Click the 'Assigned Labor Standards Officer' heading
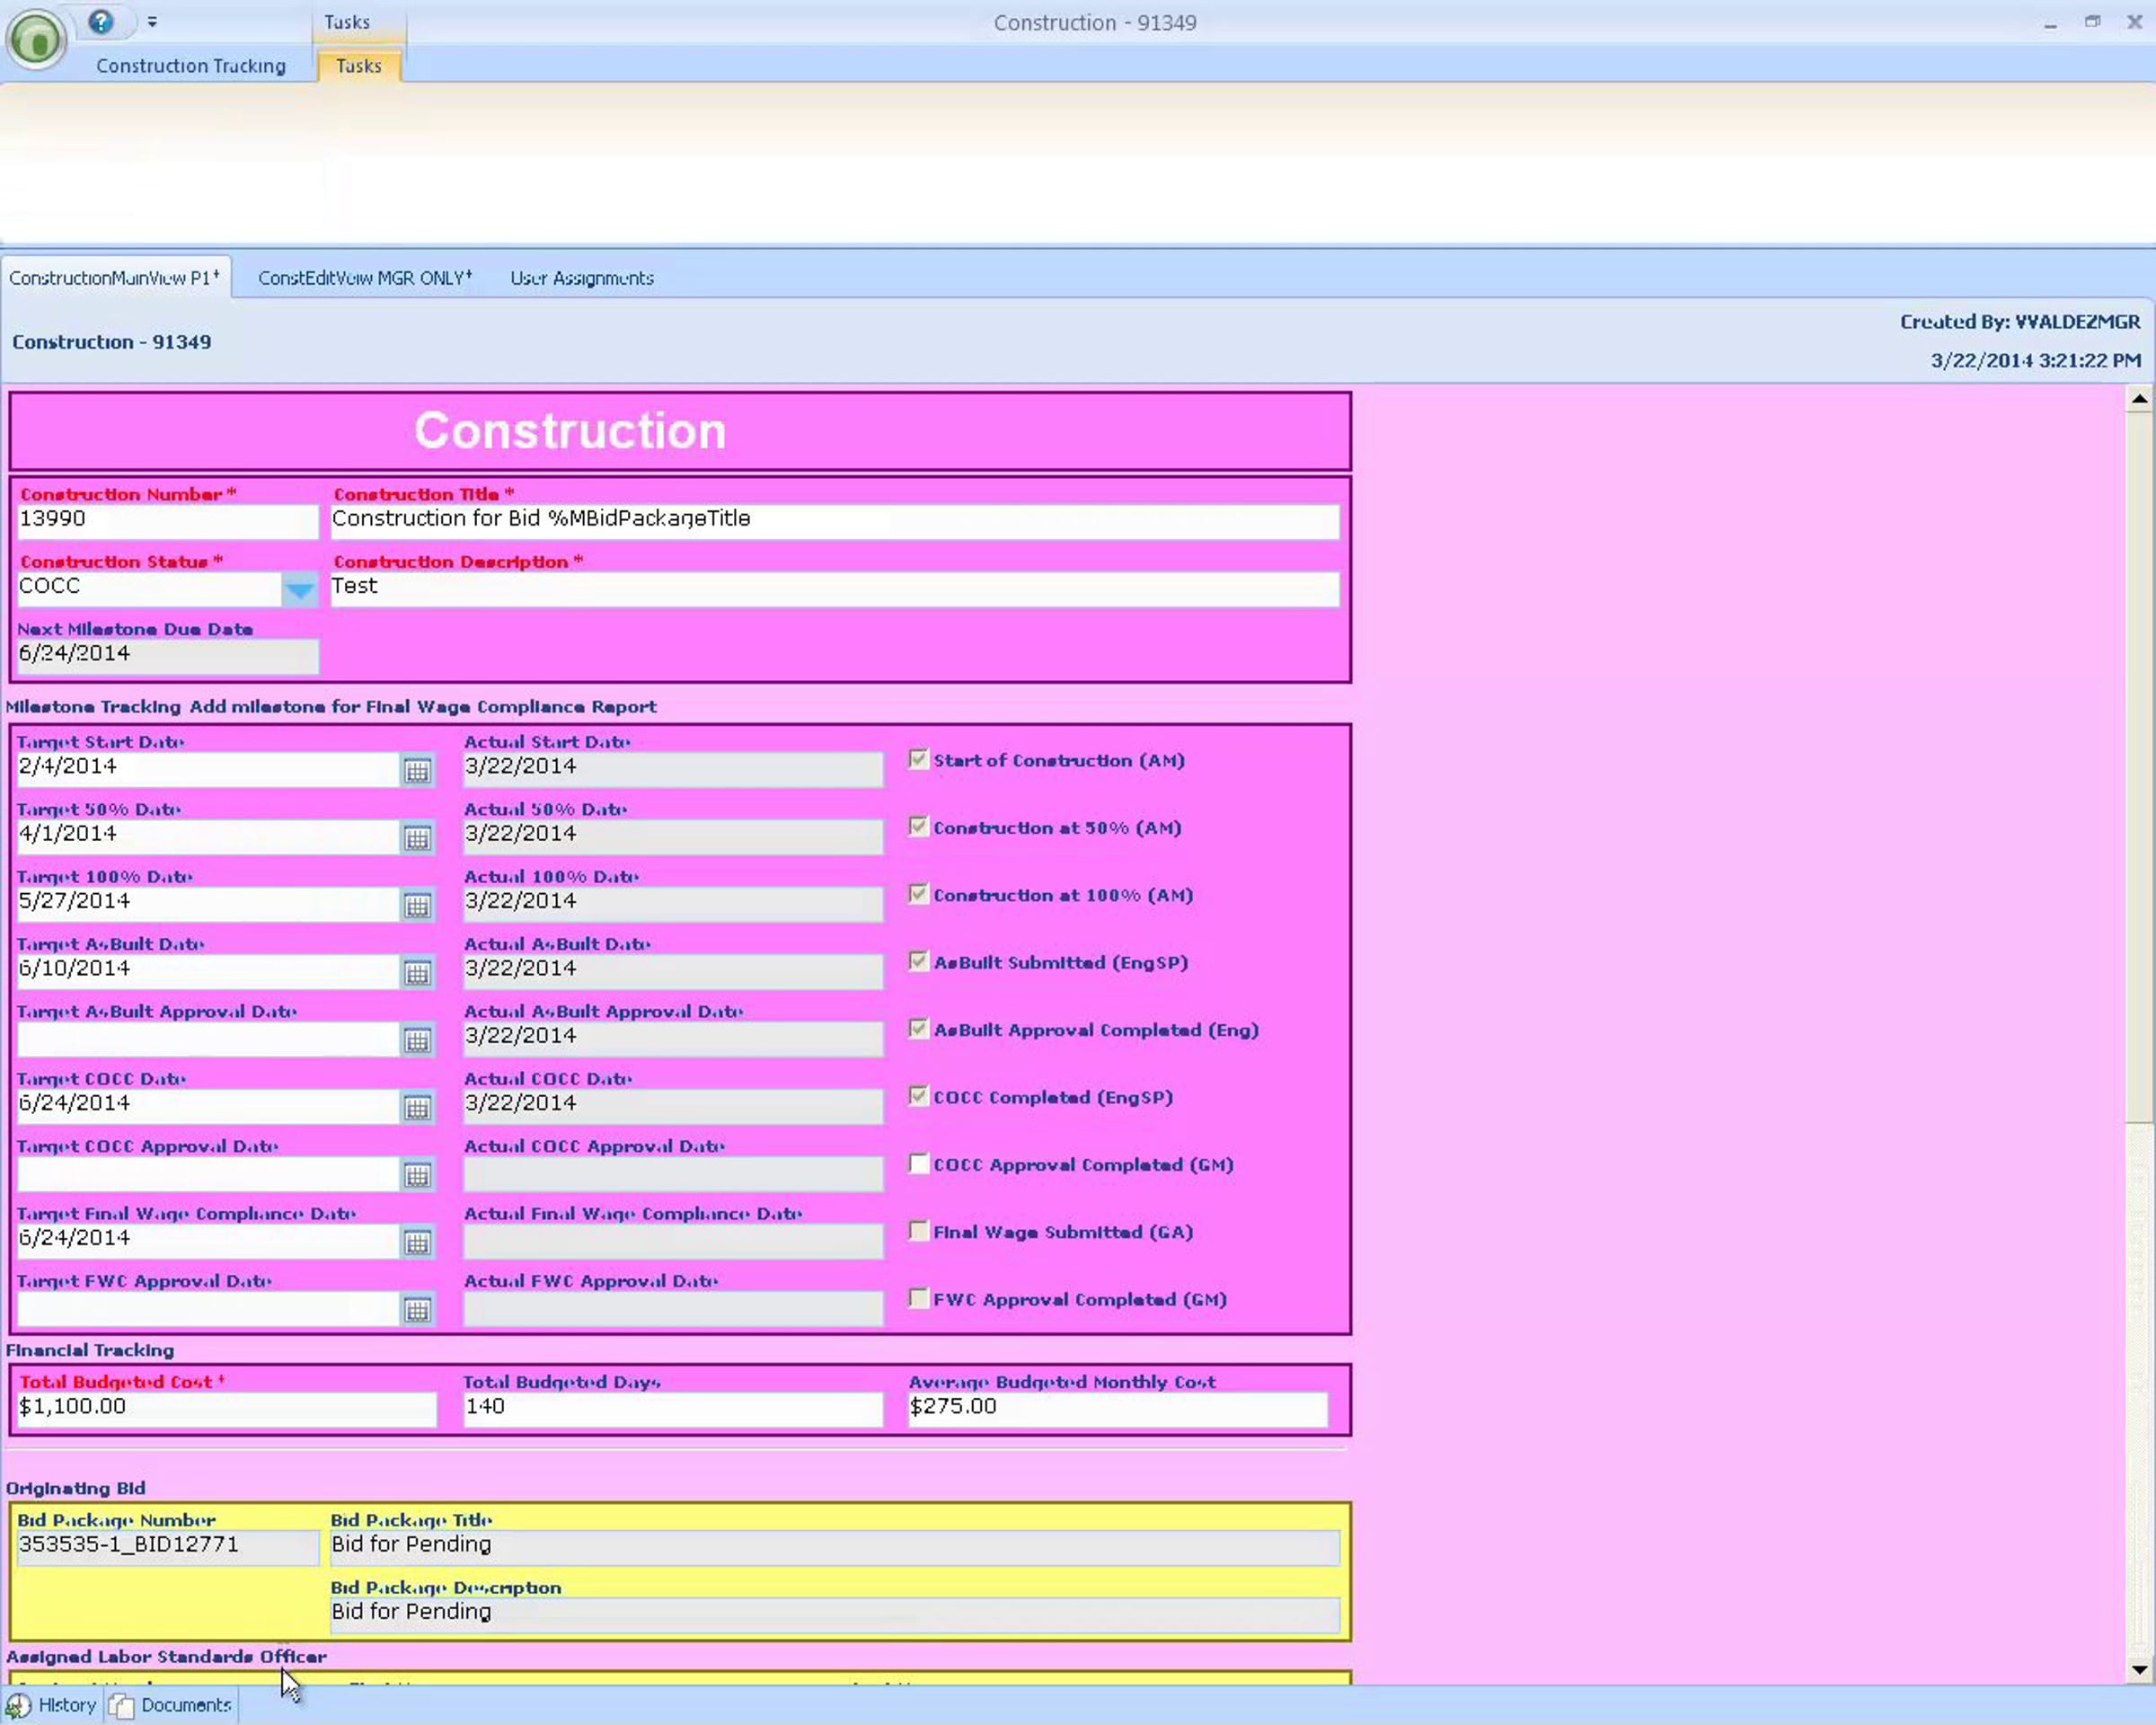Viewport: 2156px width, 1725px height. tap(166, 1657)
